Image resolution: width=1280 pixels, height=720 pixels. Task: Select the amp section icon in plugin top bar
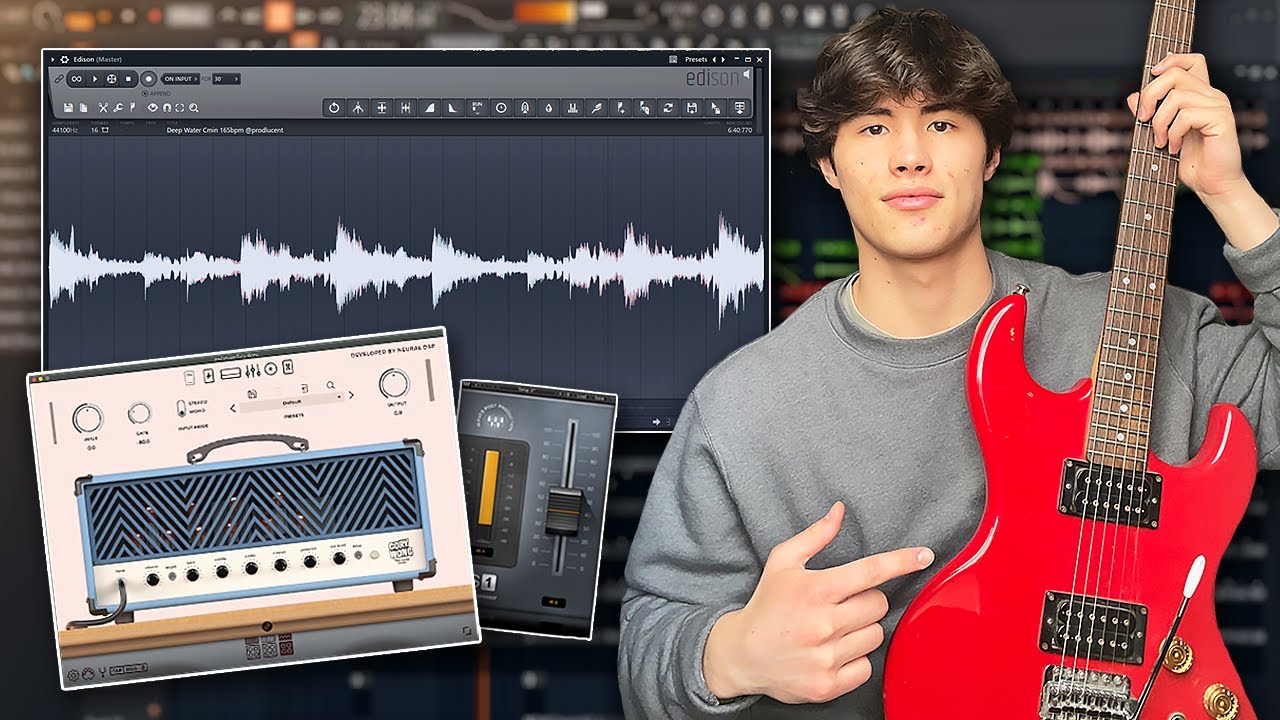(x=230, y=373)
